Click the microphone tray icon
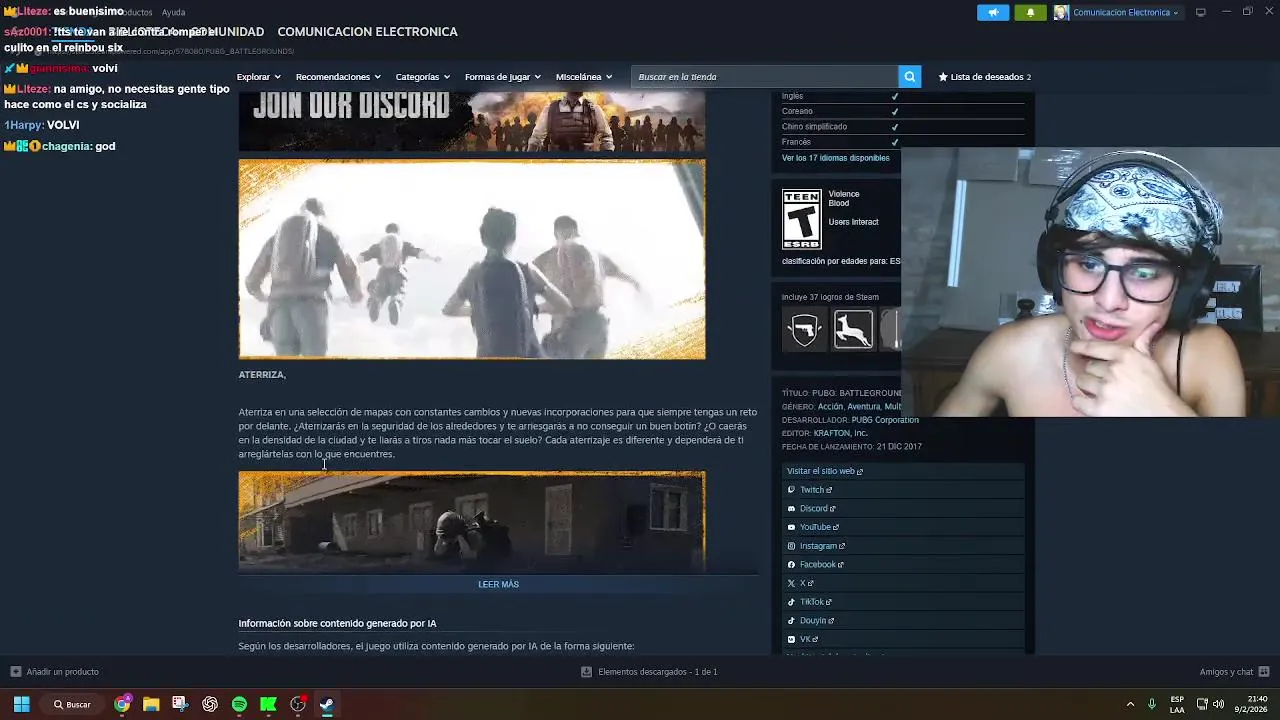 (1152, 704)
